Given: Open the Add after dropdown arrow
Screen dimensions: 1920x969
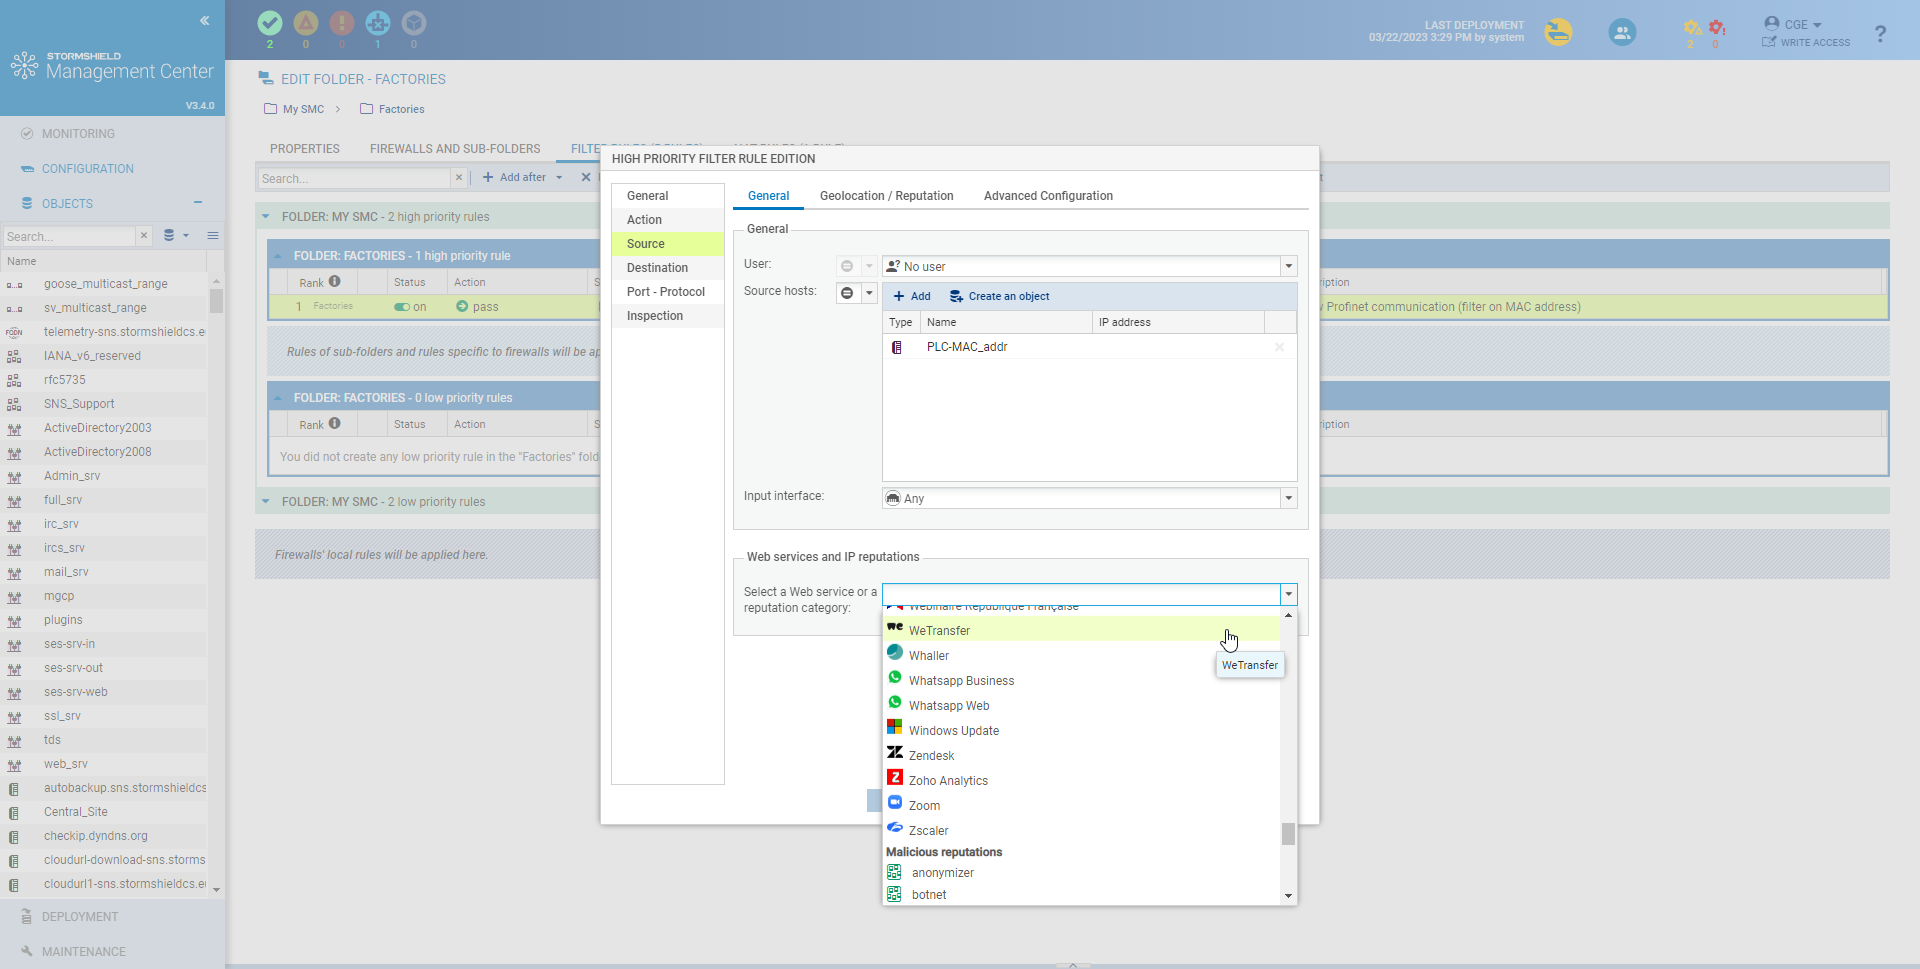Looking at the screenshot, I should point(559,178).
